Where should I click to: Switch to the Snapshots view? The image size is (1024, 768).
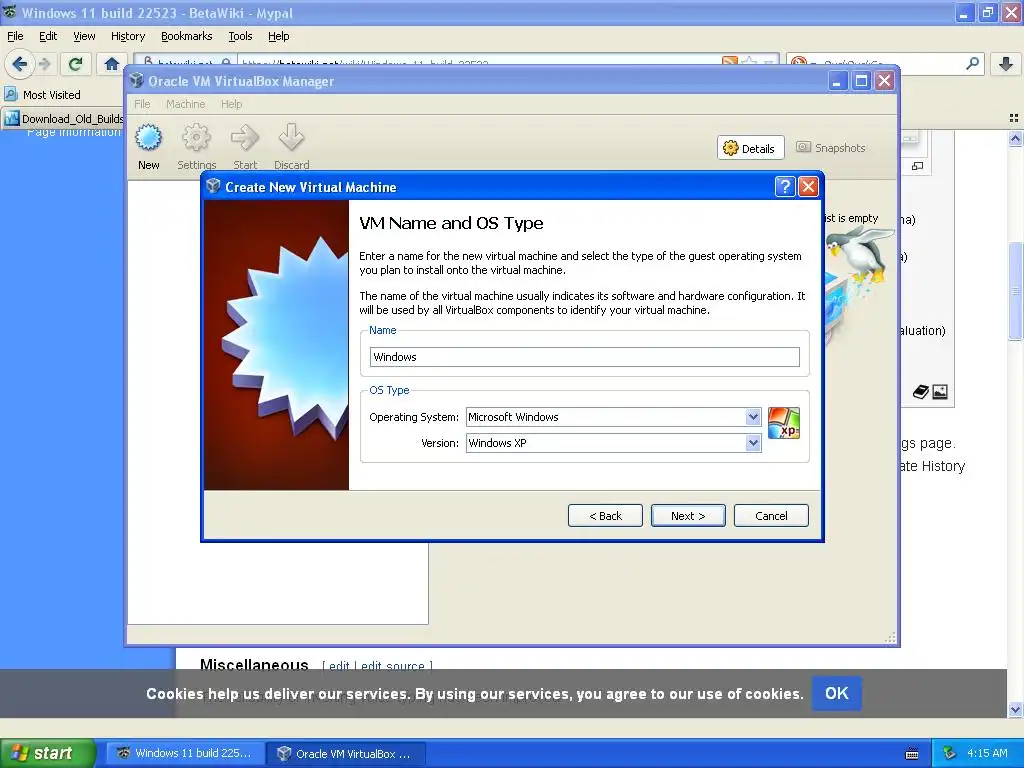coord(831,148)
